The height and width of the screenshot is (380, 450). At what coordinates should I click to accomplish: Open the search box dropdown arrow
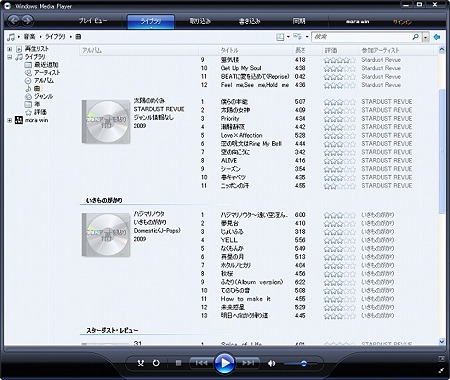tap(426, 37)
